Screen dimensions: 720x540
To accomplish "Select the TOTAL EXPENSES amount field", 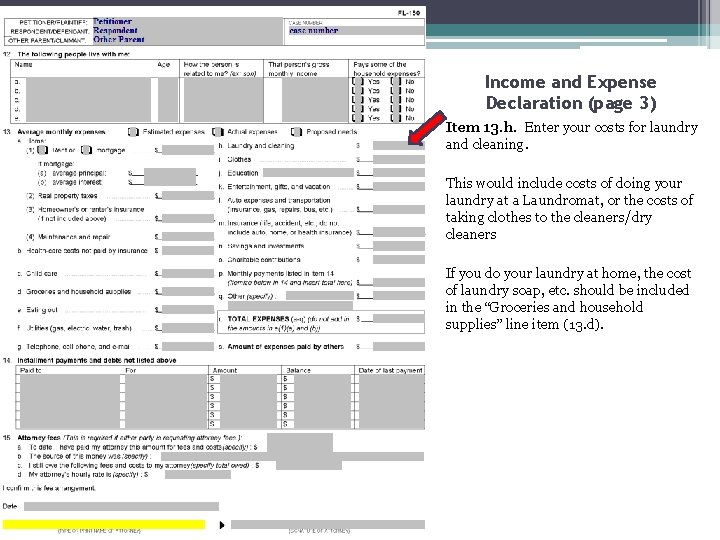I will tap(399, 319).
